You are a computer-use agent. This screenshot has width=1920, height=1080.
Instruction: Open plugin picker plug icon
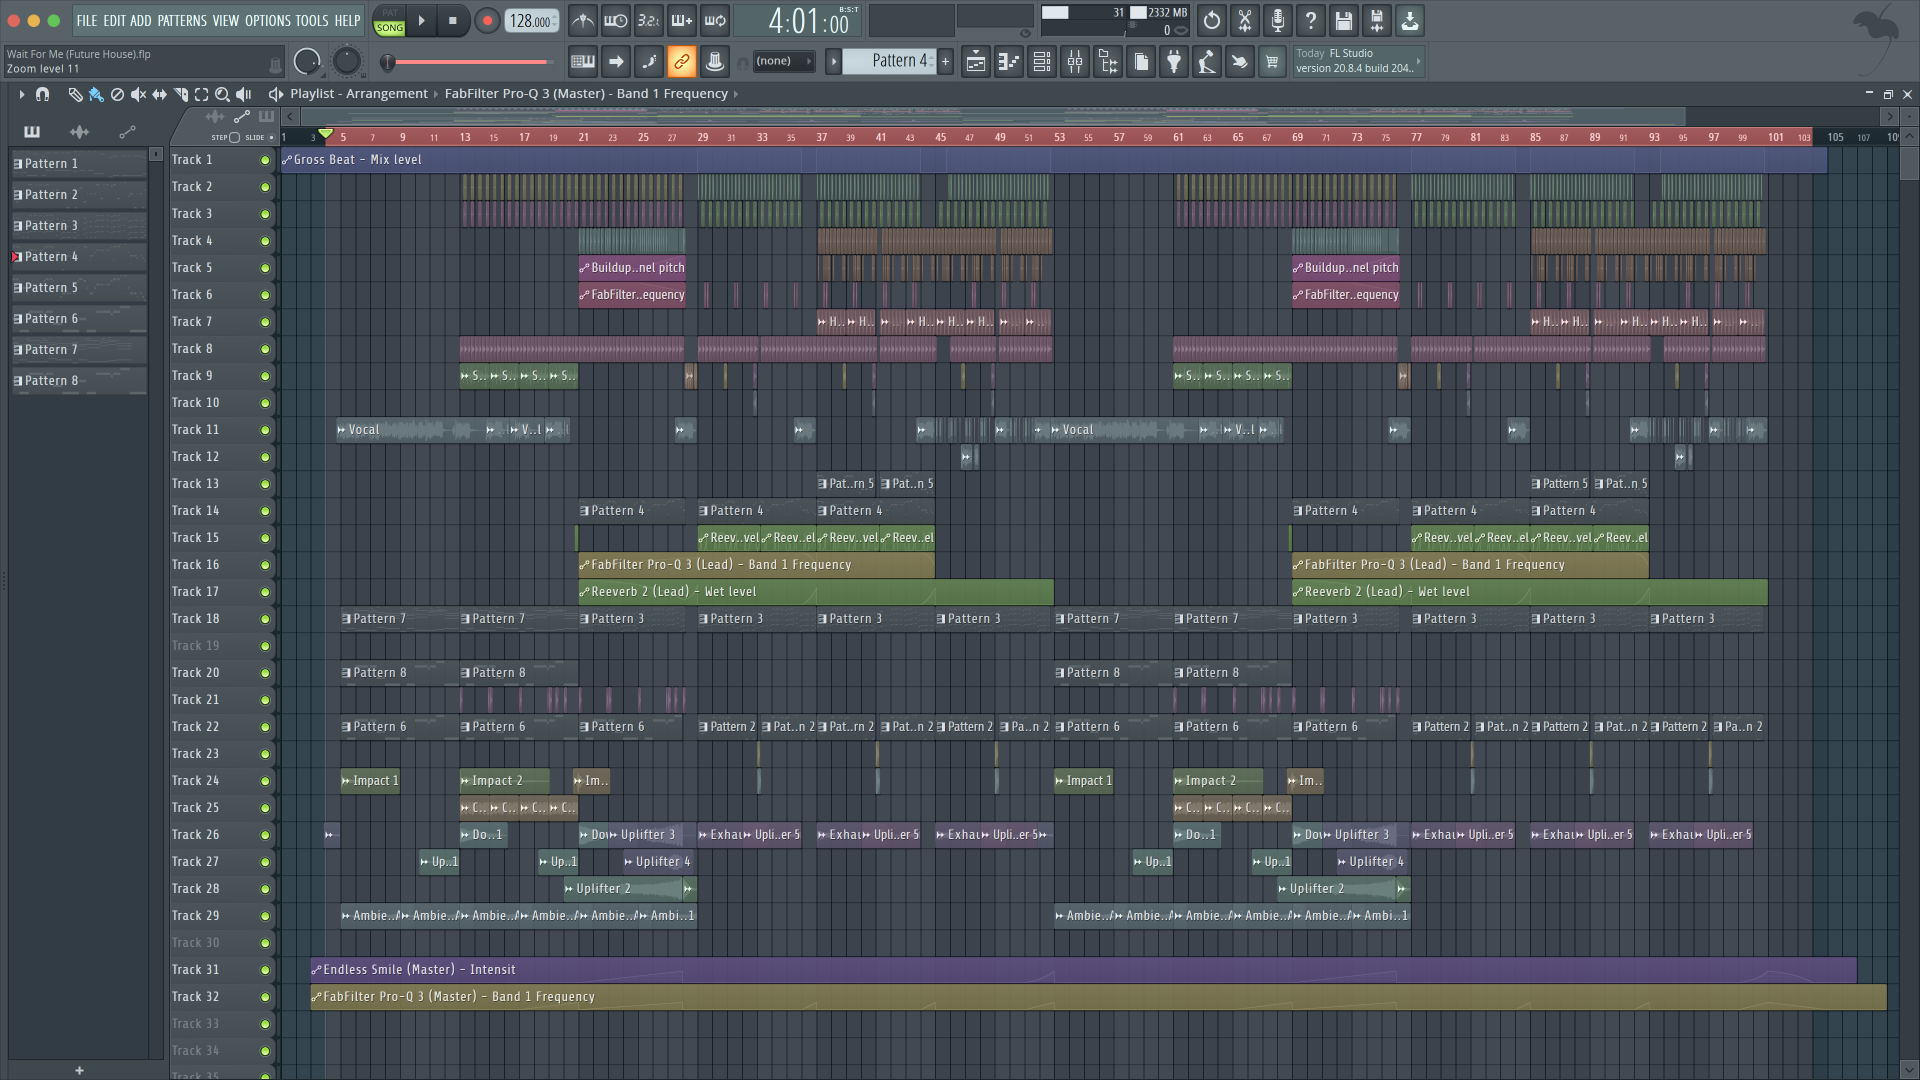click(1174, 62)
